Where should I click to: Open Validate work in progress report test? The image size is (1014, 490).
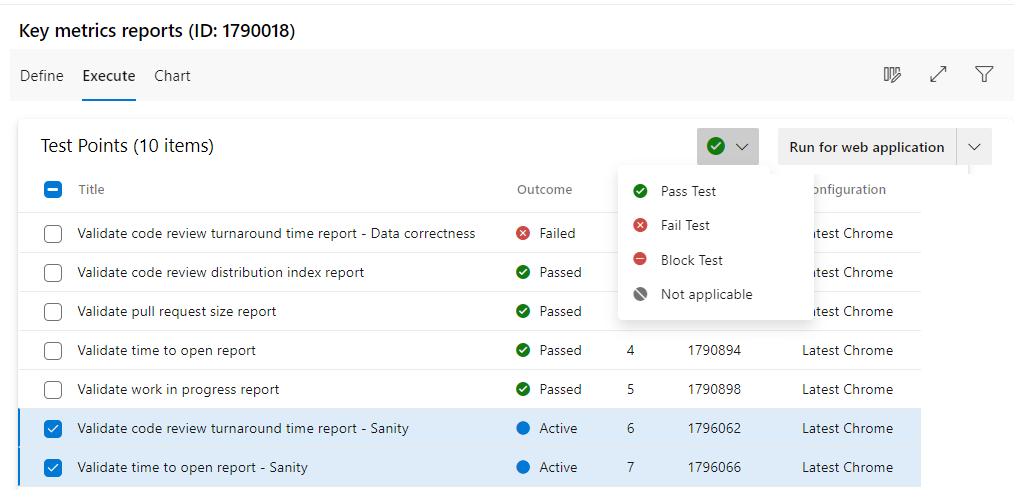pyautogui.click(x=178, y=389)
